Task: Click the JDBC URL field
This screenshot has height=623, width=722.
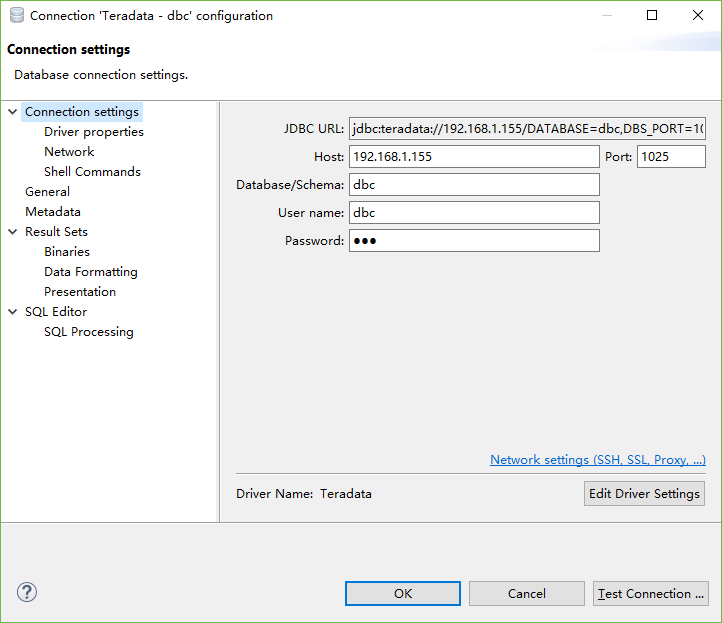Action: [527, 128]
